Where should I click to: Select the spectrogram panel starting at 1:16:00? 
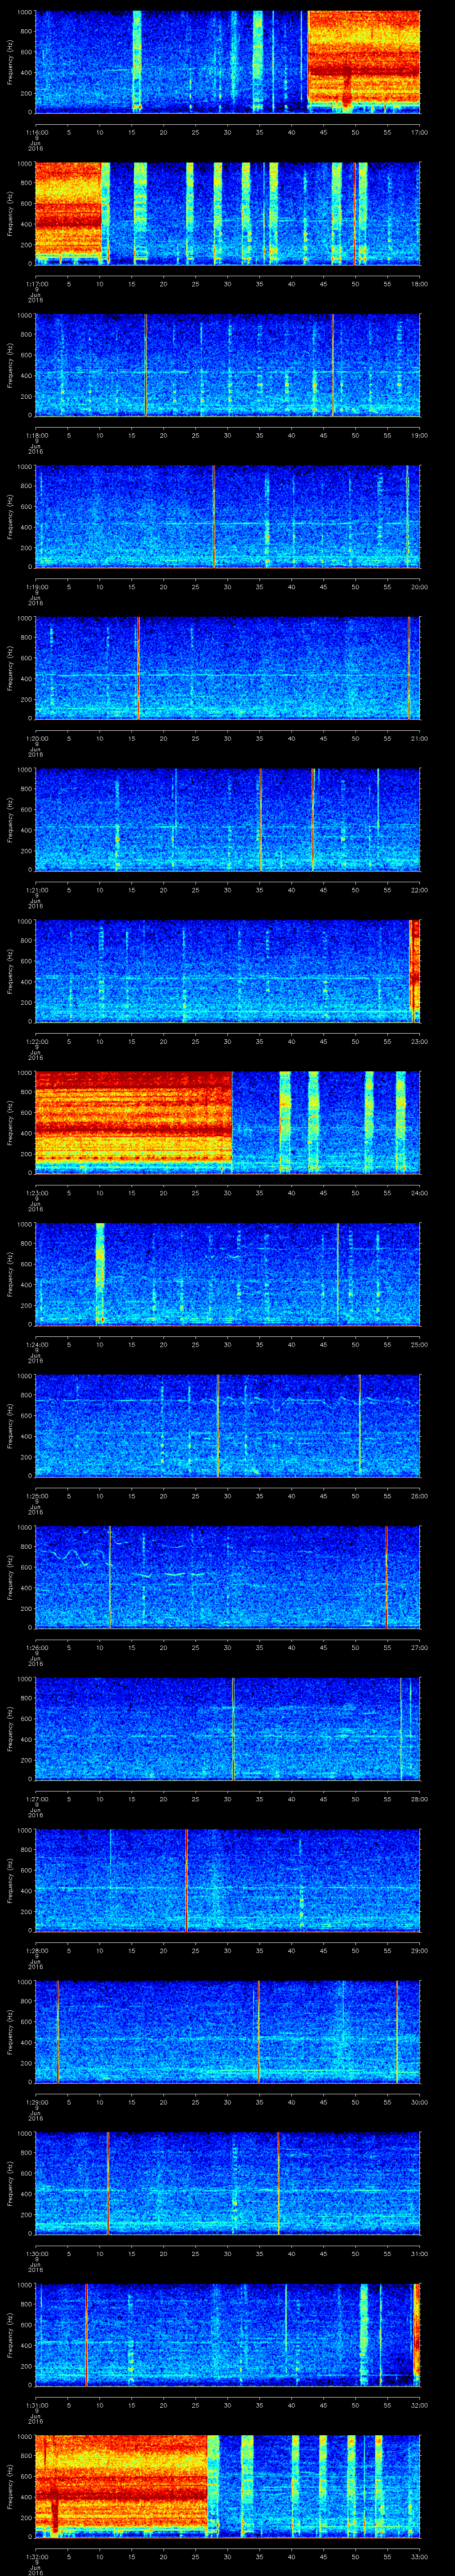pyautogui.click(x=227, y=62)
